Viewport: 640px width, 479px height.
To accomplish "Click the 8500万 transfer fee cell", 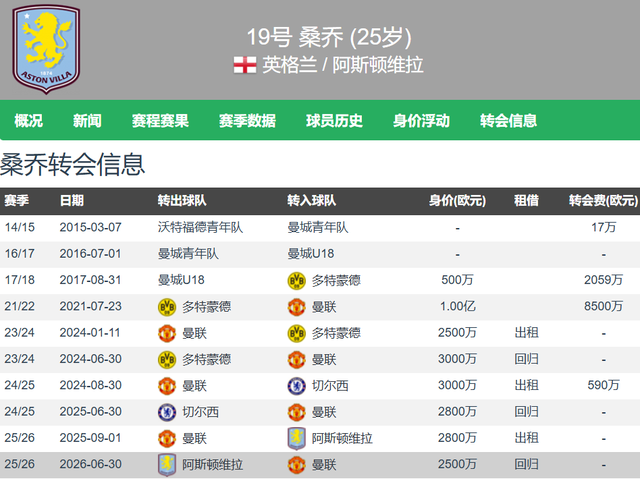I will (x=603, y=306).
